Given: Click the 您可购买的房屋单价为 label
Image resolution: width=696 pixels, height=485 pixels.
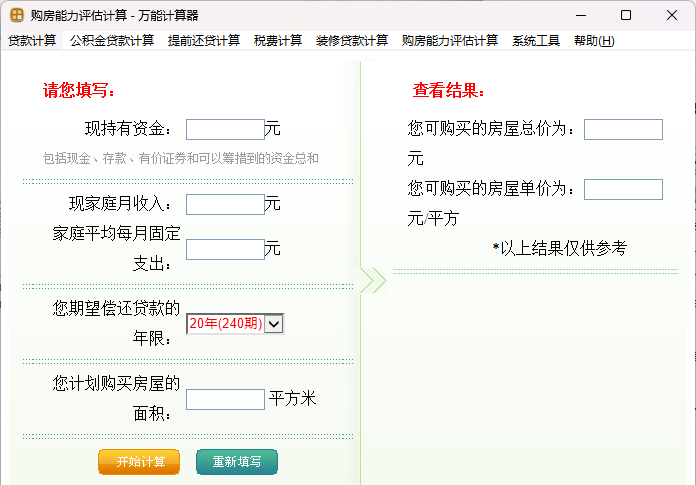Looking at the screenshot, I should [x=491, y=189].
